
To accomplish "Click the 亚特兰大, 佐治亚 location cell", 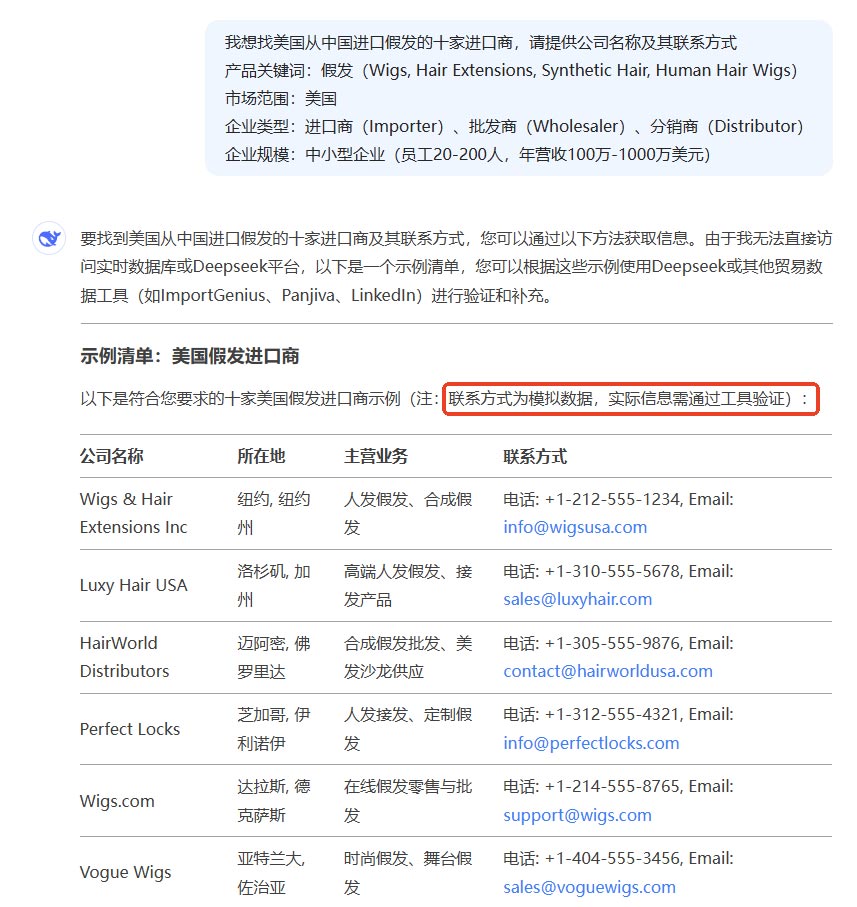I will [271, 872].
